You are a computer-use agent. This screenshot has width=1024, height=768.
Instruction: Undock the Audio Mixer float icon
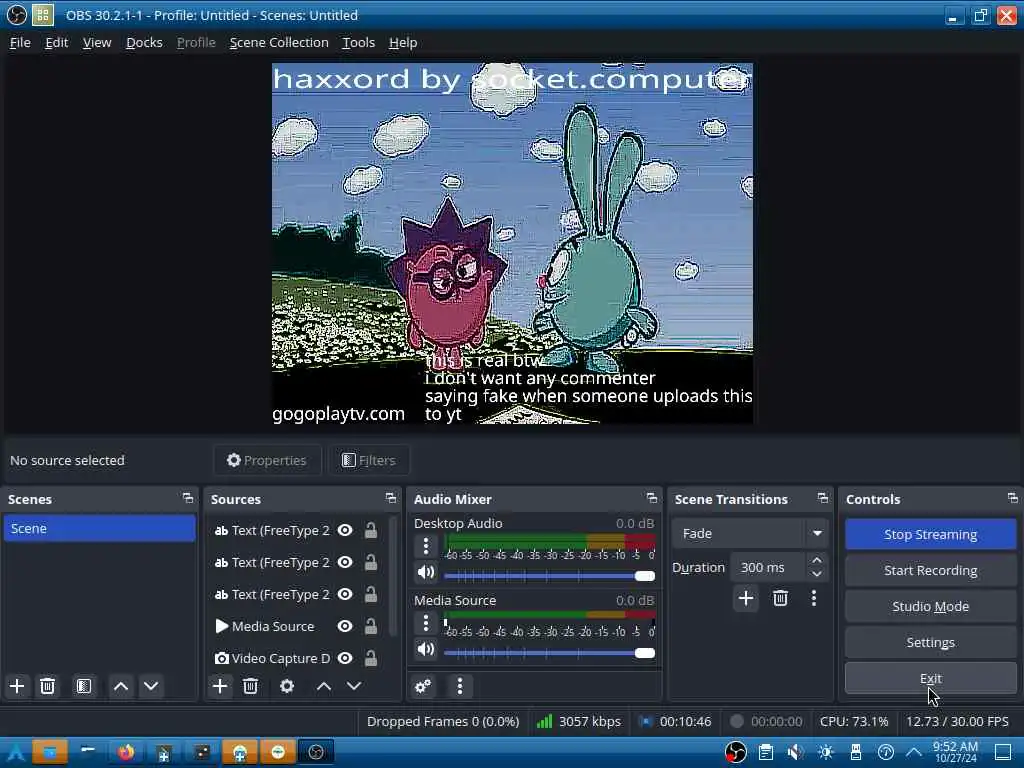[652, 498]
